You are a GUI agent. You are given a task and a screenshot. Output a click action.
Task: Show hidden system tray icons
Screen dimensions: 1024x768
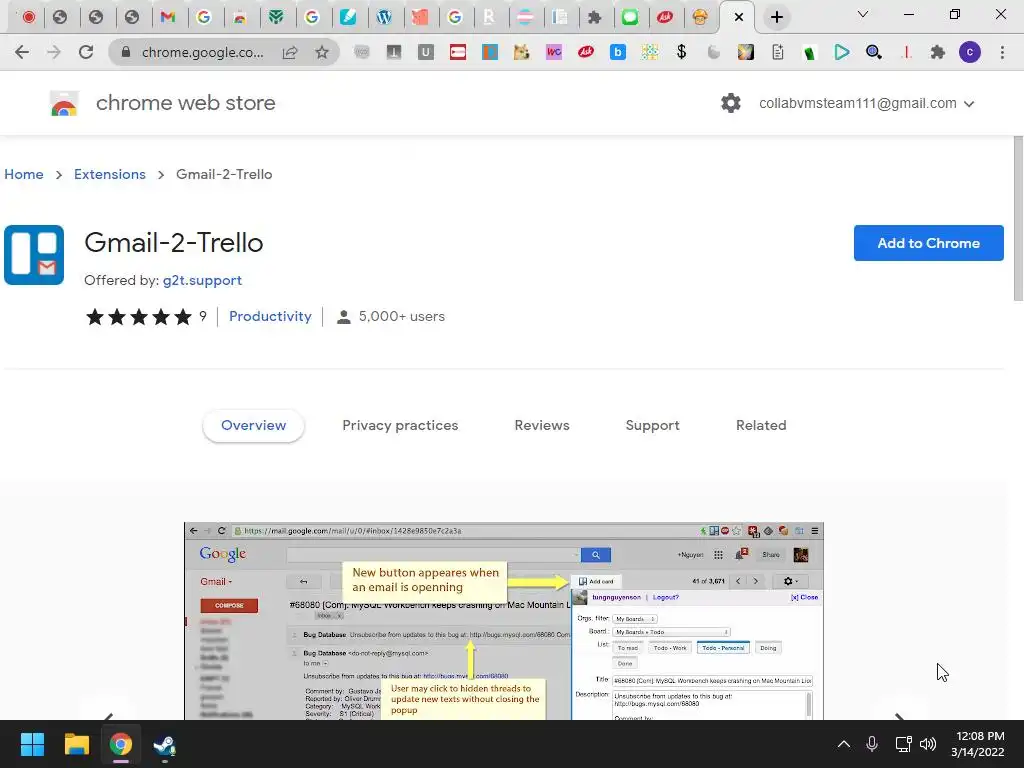point(844,744)
